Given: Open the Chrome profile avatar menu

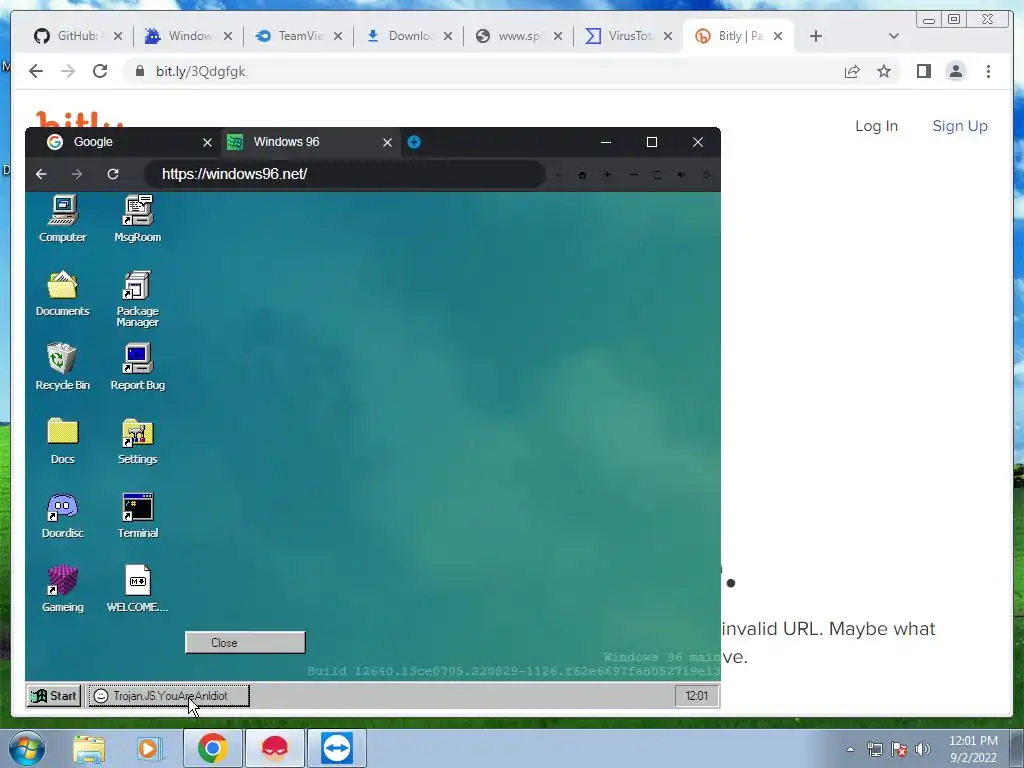Looking at the screenshot, I should 956,71.
